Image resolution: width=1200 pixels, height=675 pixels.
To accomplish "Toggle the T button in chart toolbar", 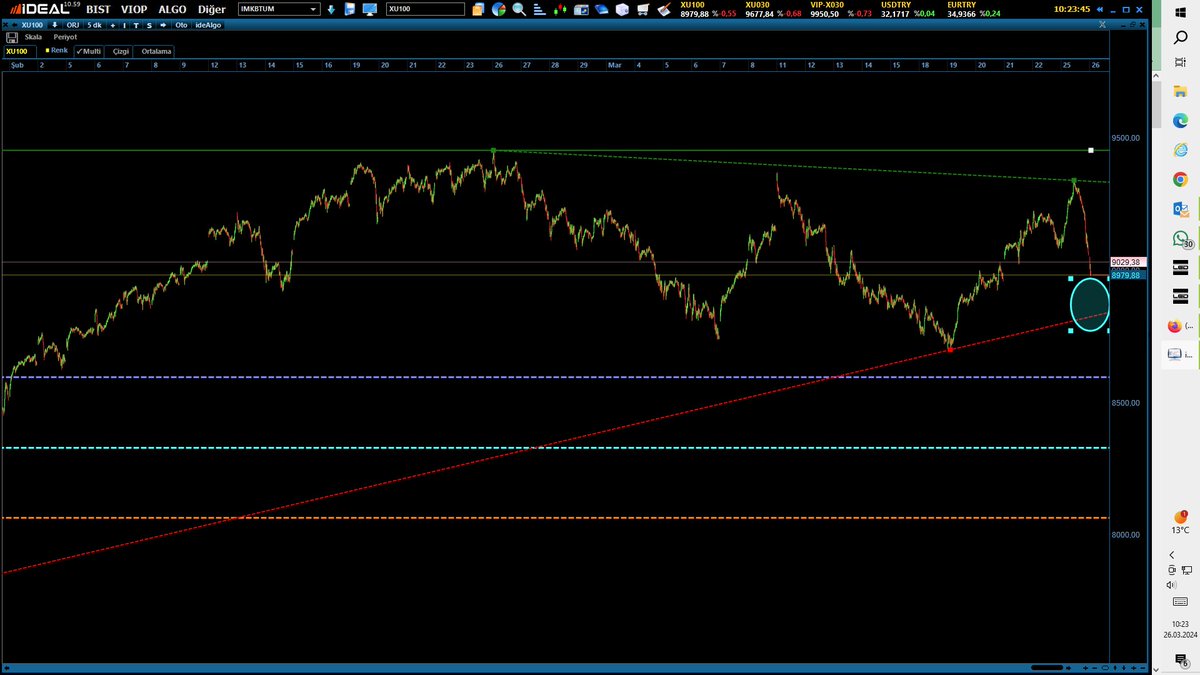I will tap(136, 25).
